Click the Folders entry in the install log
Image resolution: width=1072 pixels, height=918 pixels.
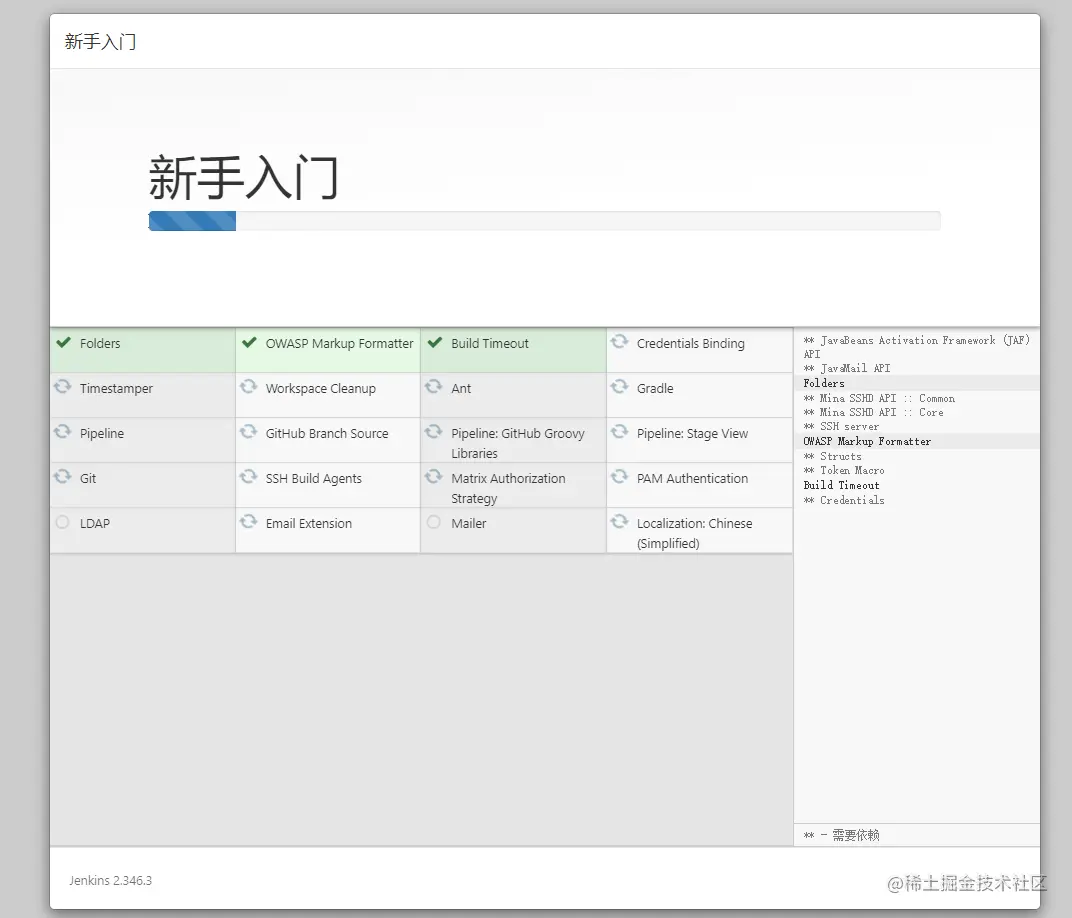824,383
